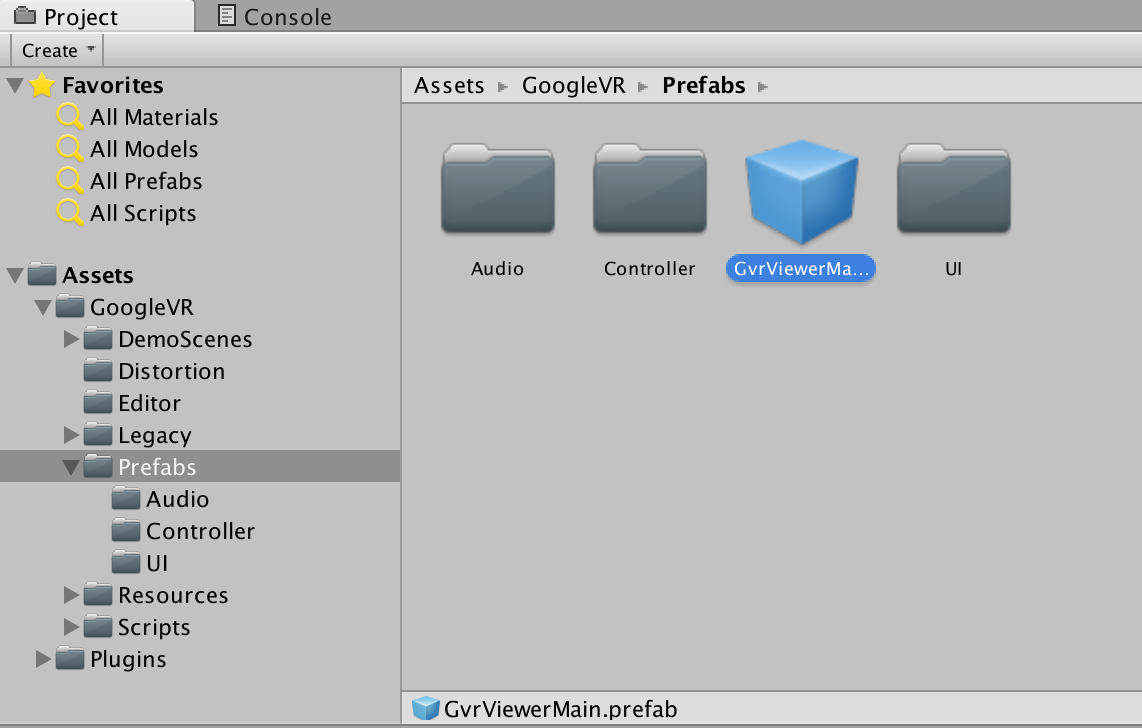Expand the Legacy folder arrow
1142x728 pixels.
point(71,435)
